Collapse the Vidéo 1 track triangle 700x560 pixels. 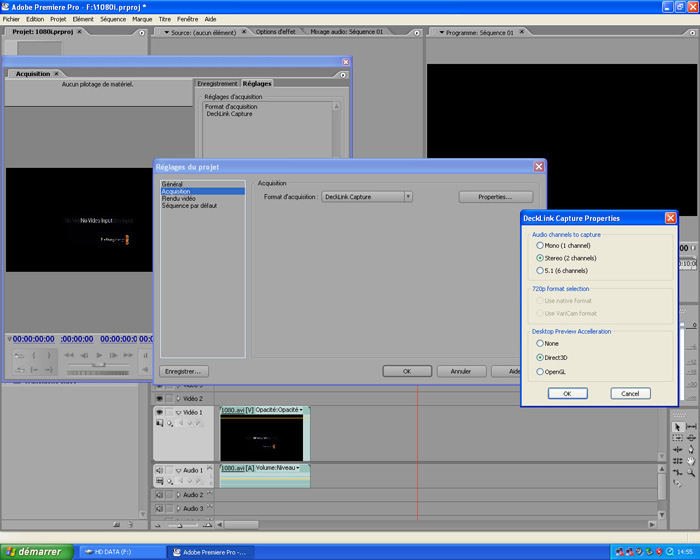tap(178, 412)
